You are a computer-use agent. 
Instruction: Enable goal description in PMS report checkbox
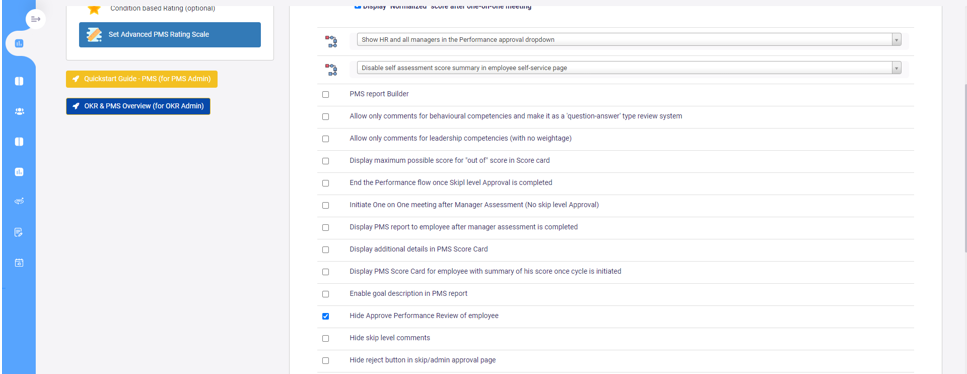[x=326, y=294]
